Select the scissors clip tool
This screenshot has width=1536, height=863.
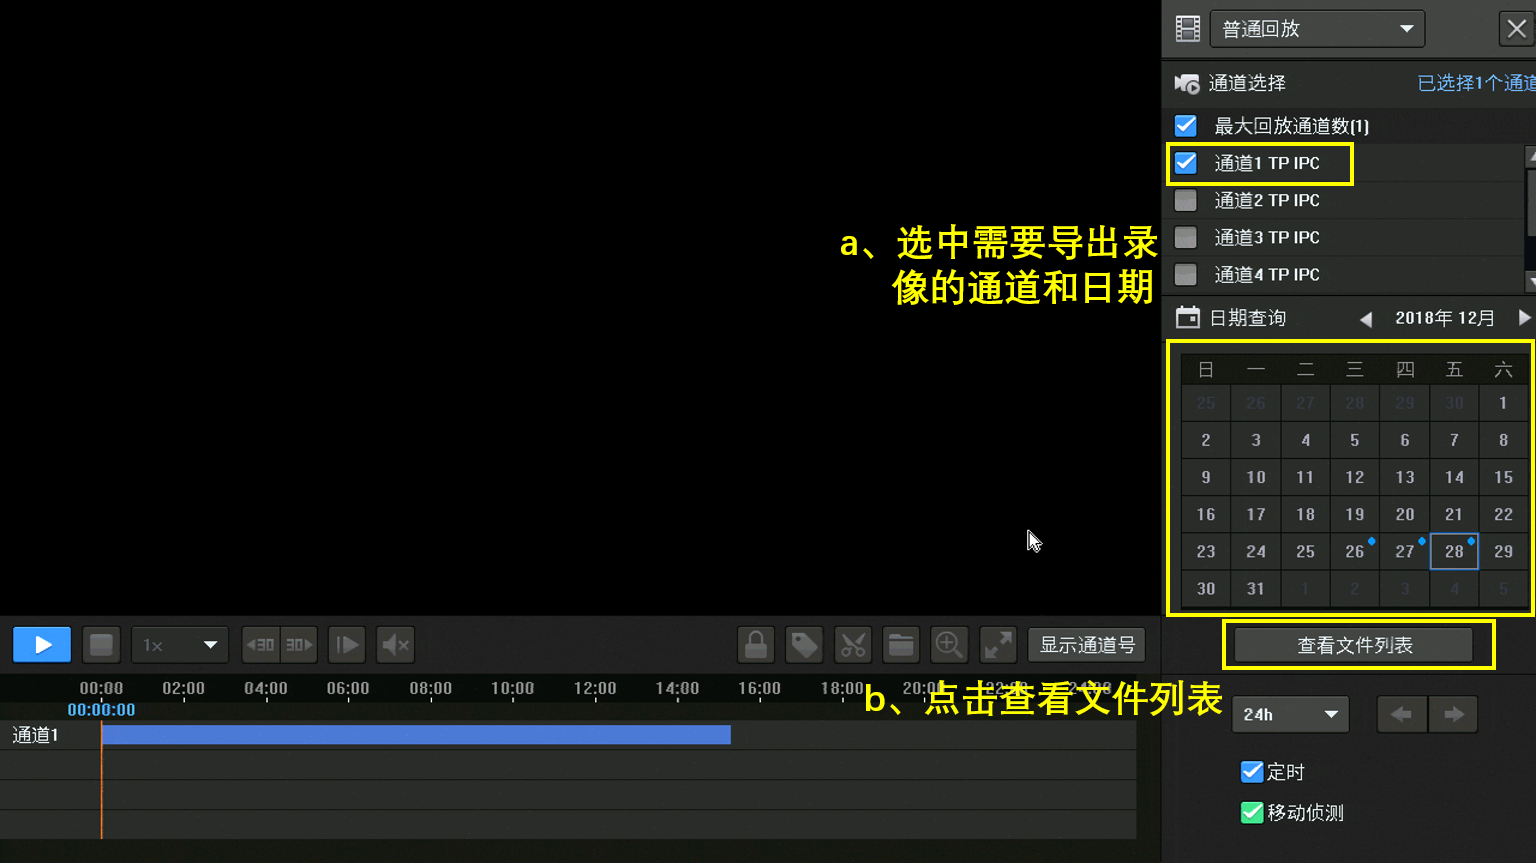(x=853, y=645)
